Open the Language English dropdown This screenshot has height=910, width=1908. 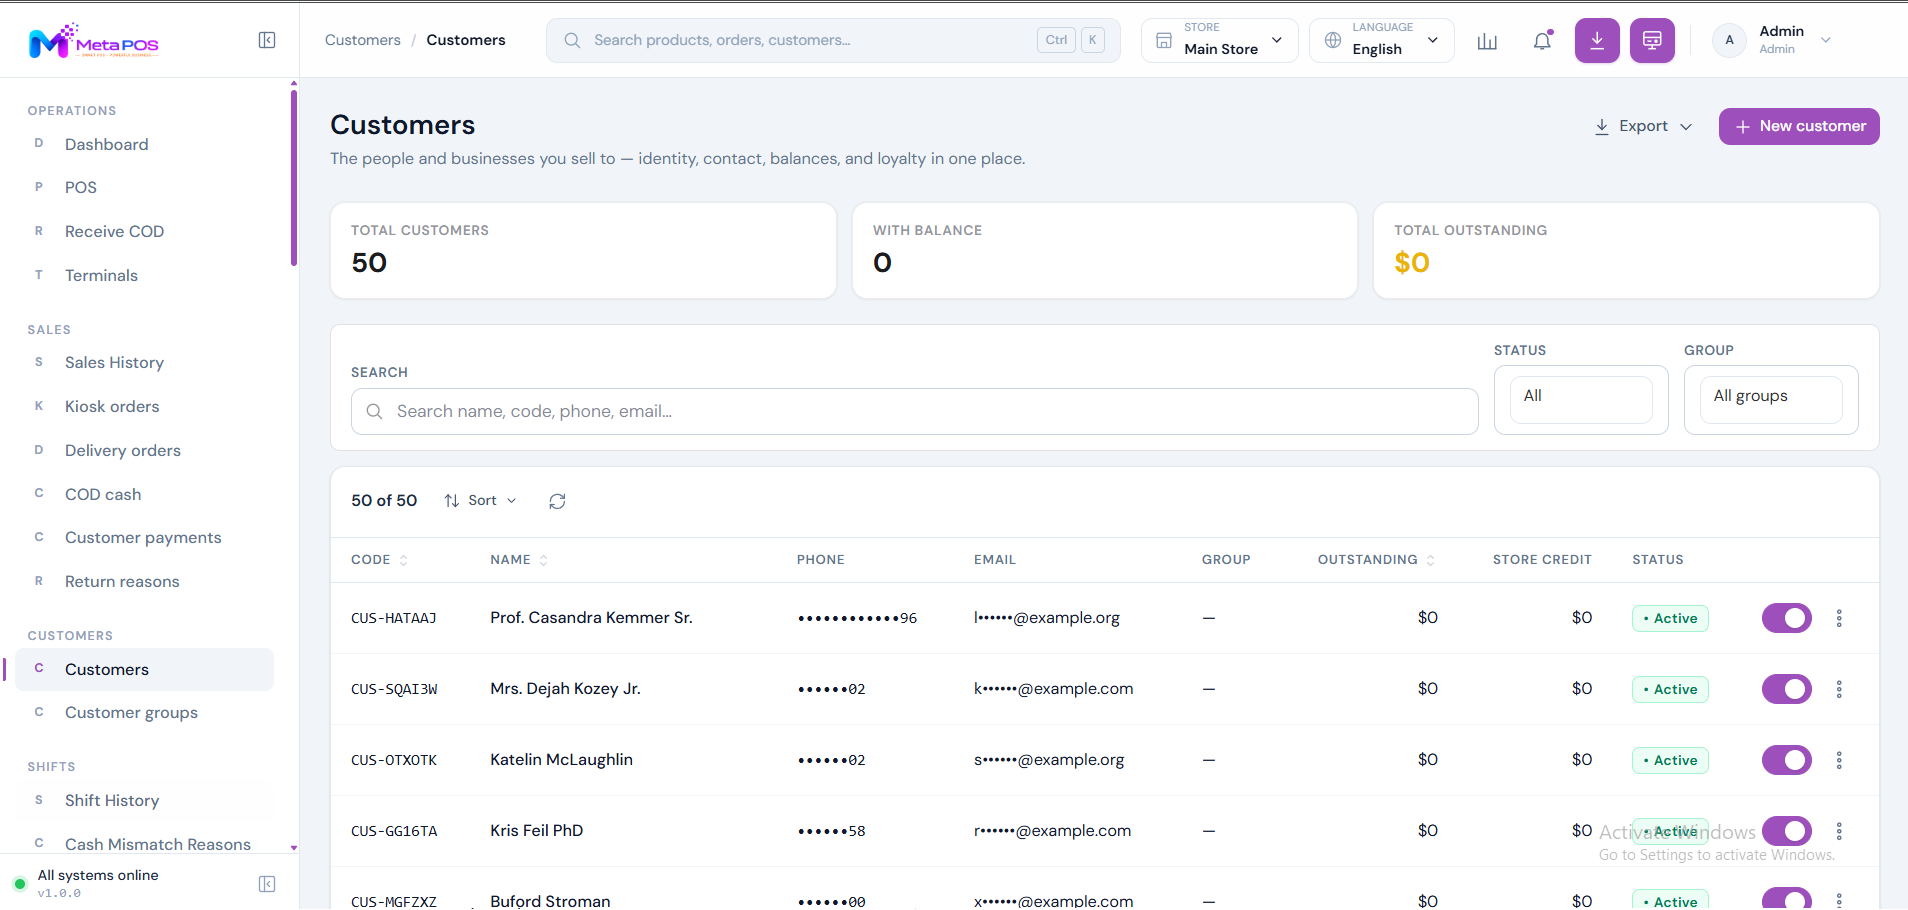pyautogui.click(x=1382, y=41)
